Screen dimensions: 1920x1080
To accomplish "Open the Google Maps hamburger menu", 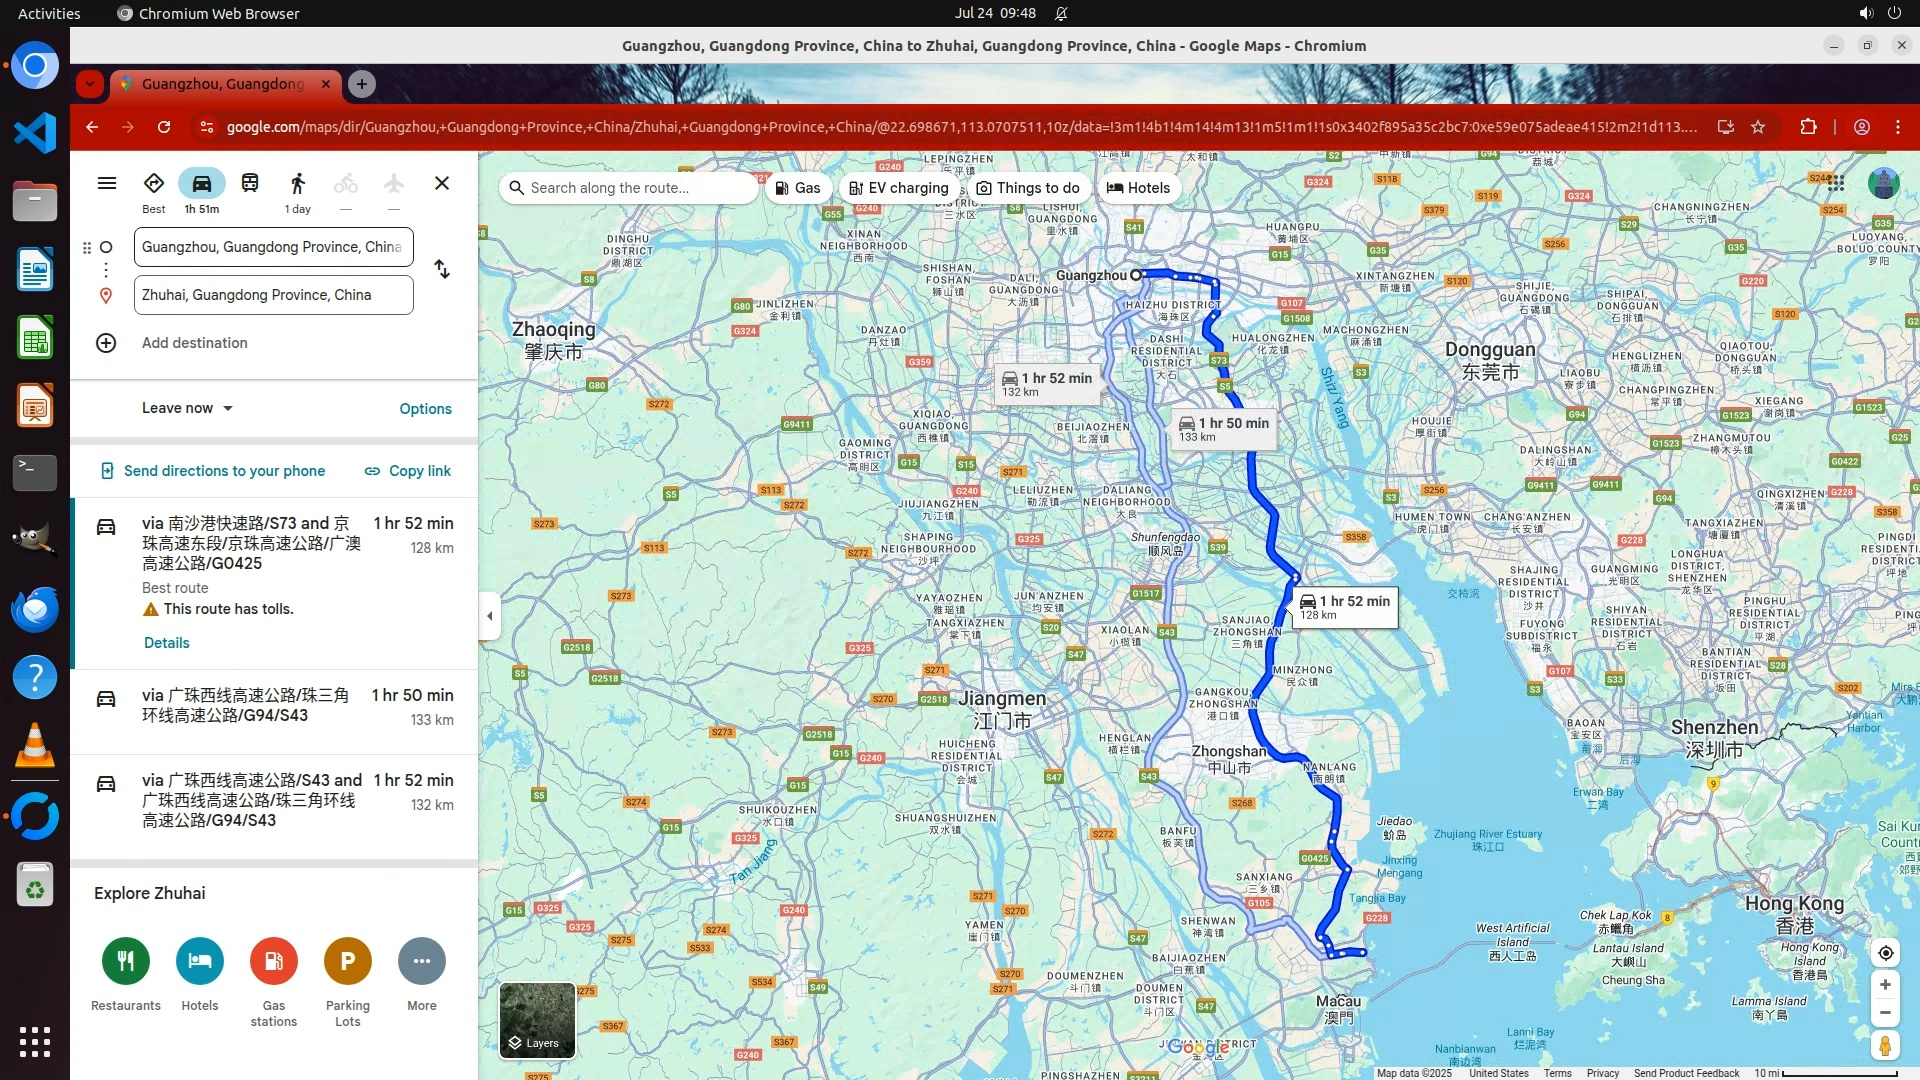I will pyautogui.click(x=107, y=184).
